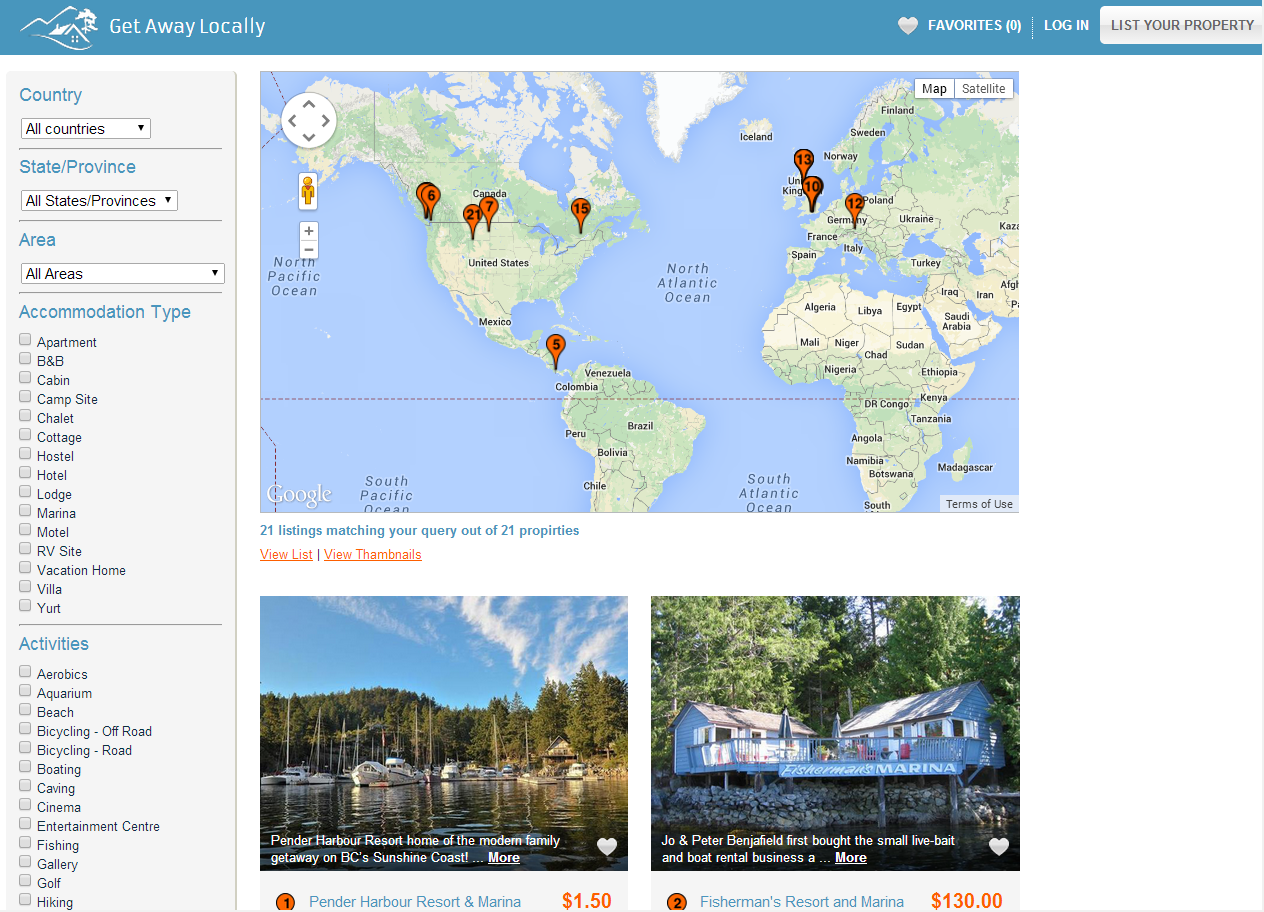
Task: Zoom in using the map plus icon
Action: coord(308,230)
